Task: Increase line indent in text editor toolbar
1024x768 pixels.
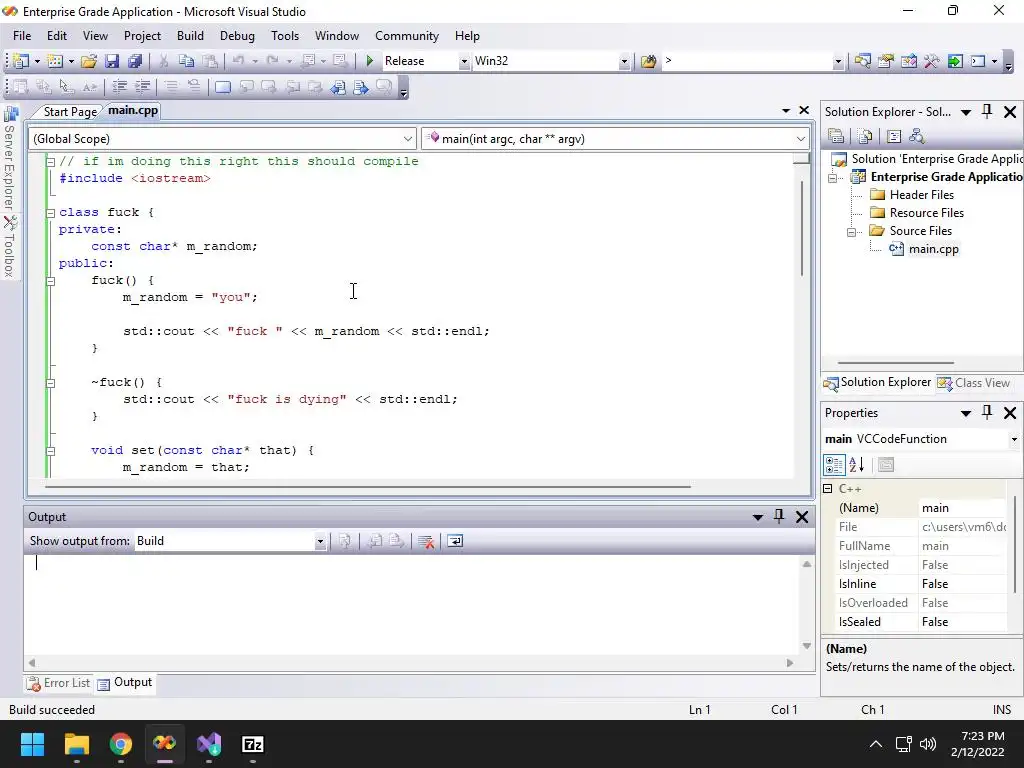Action: point(142,86)
